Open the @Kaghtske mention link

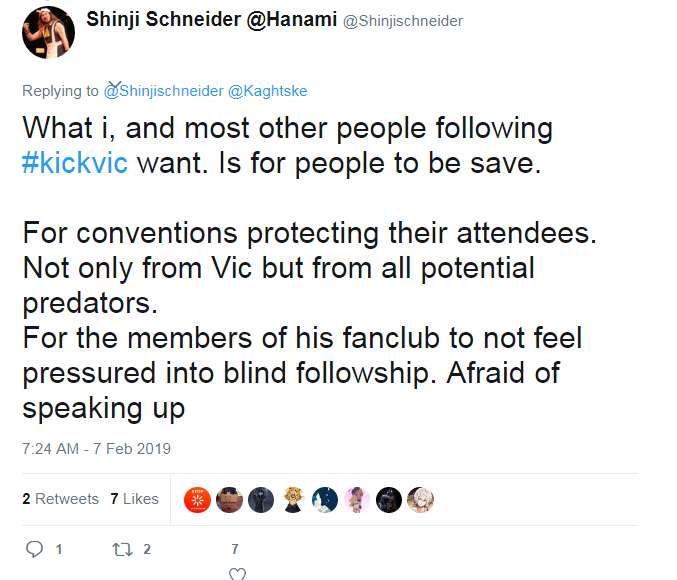(x=267, y=91)
